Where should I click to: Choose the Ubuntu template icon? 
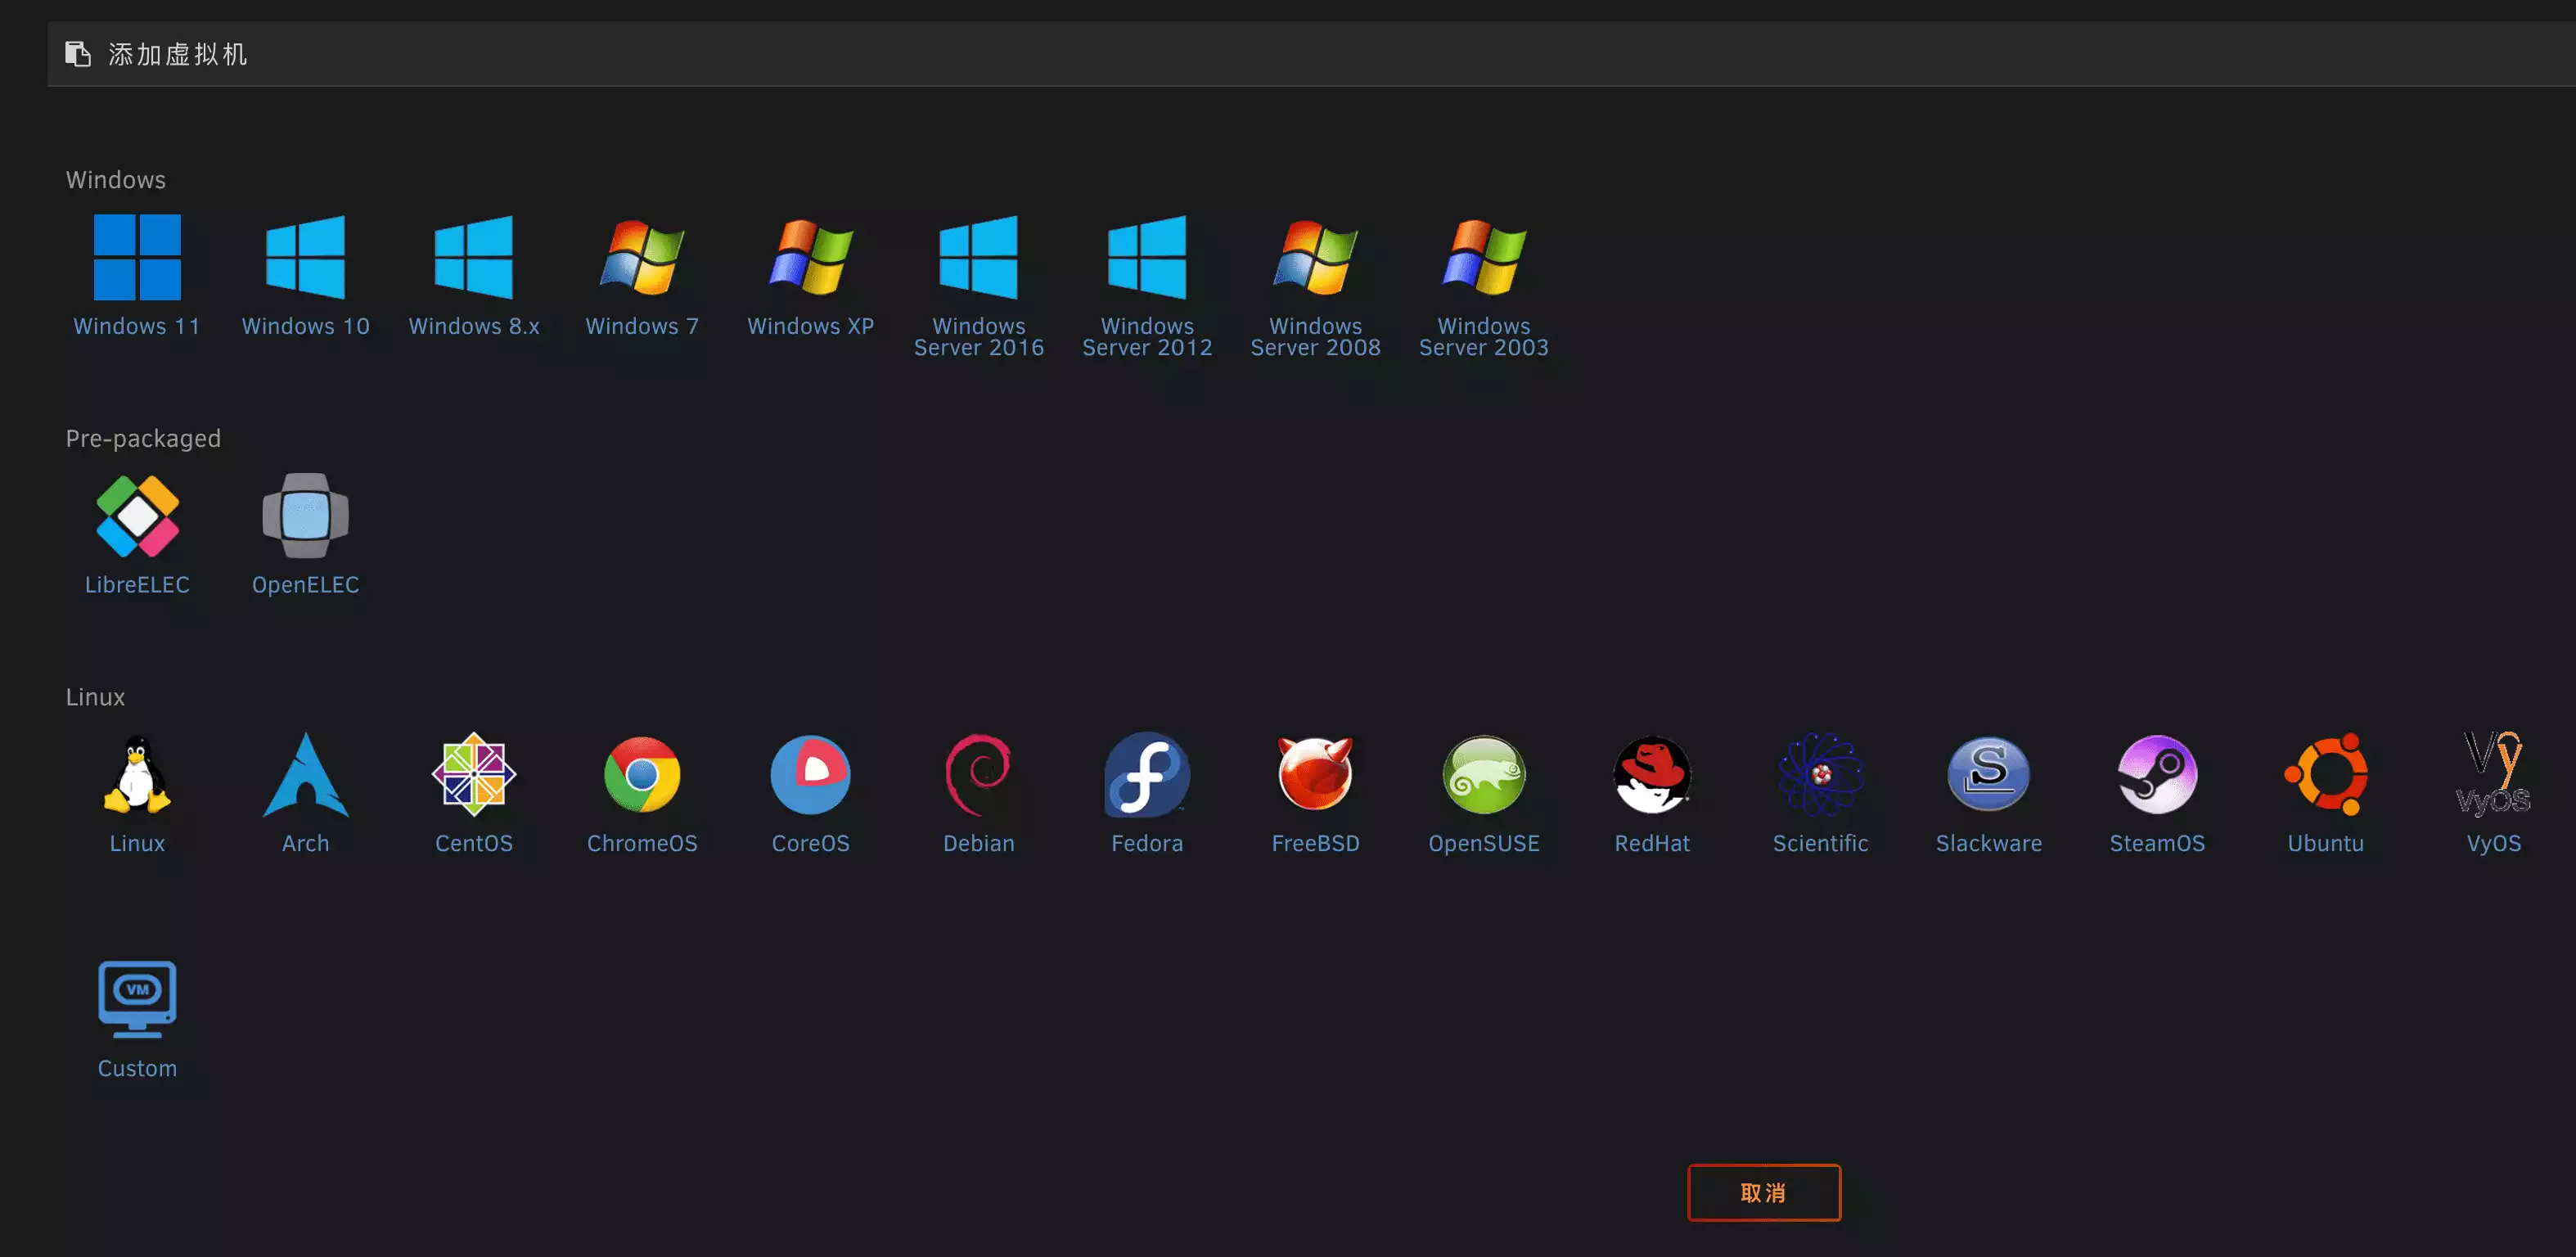coord(2325,775)
